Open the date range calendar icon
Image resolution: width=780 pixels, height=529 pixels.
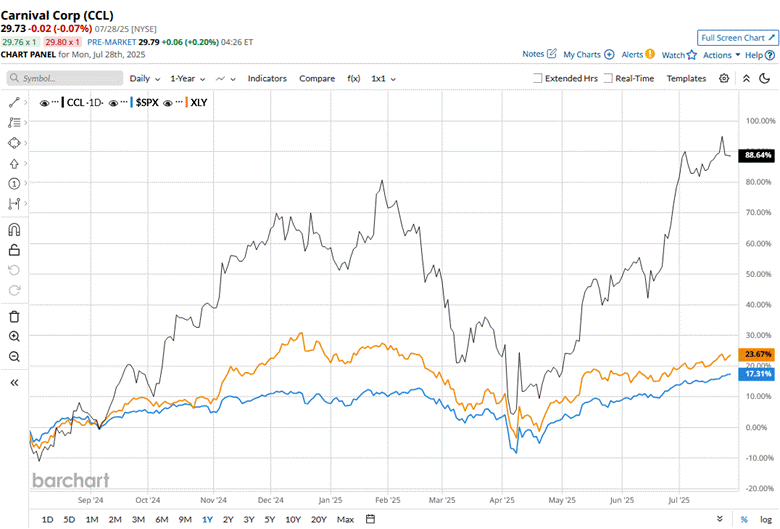(370, 519)
